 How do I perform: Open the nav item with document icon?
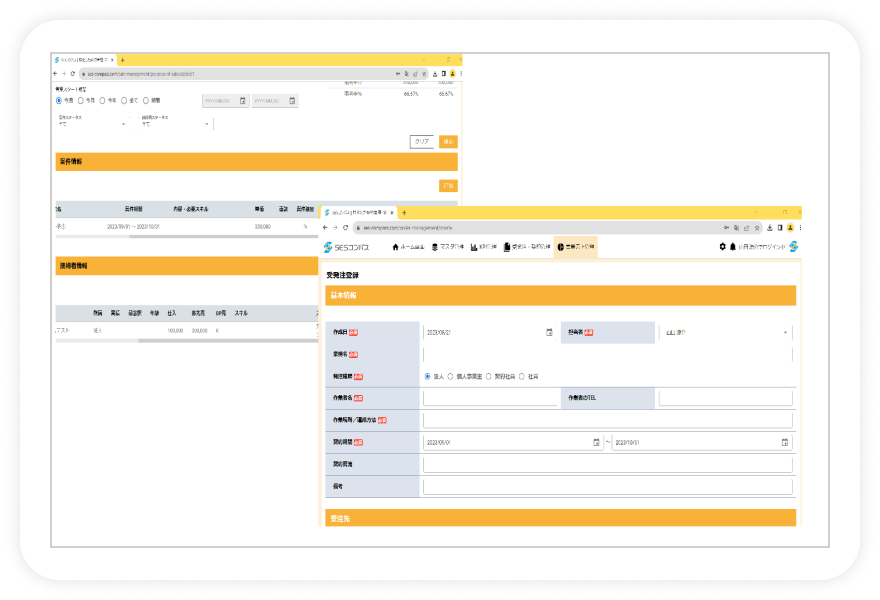pyautogui.click(x=527, y=247)
